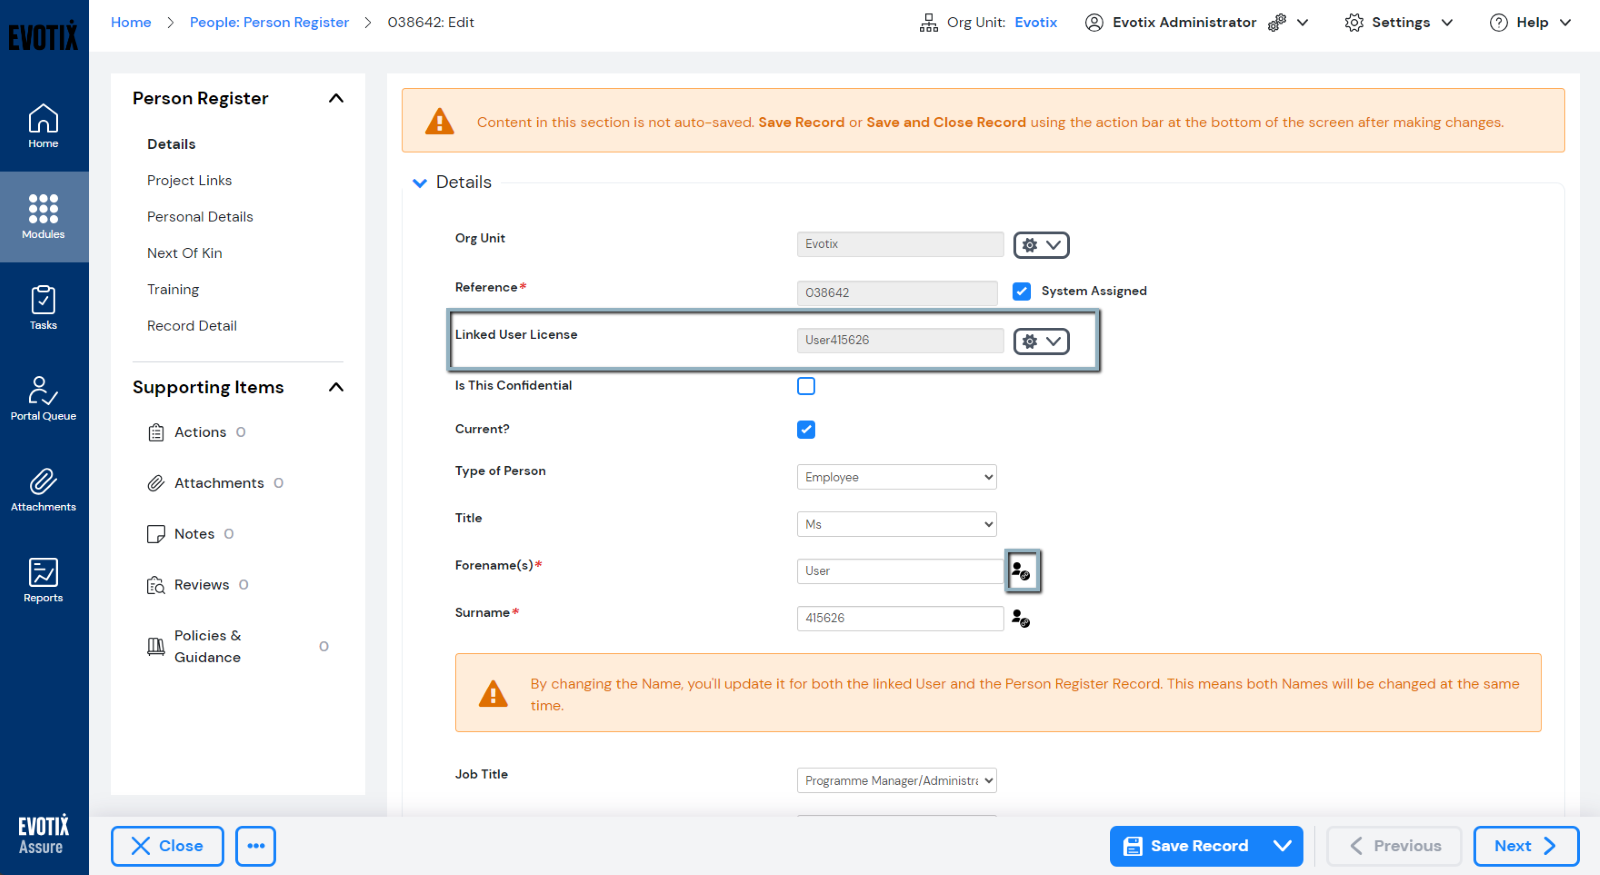
Task: Click the Home breadcrumb link
Action: point(131,22)
